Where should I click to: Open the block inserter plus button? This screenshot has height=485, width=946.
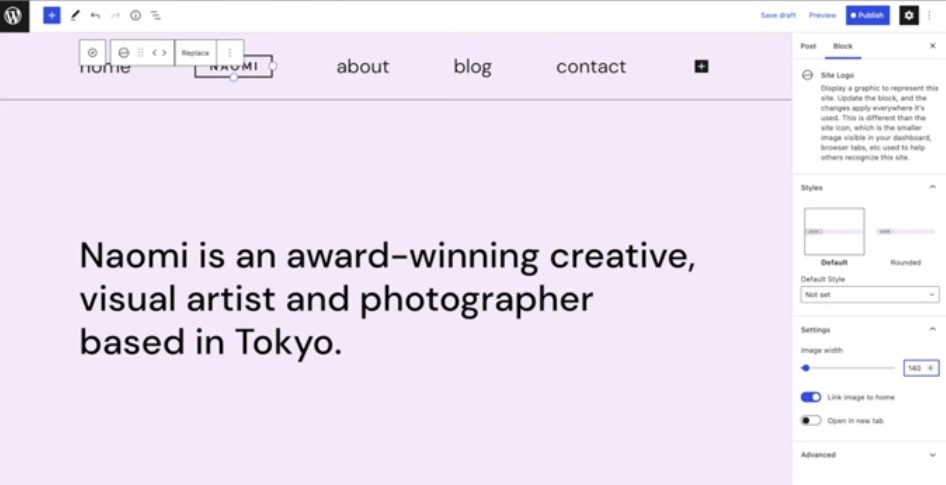52,15
